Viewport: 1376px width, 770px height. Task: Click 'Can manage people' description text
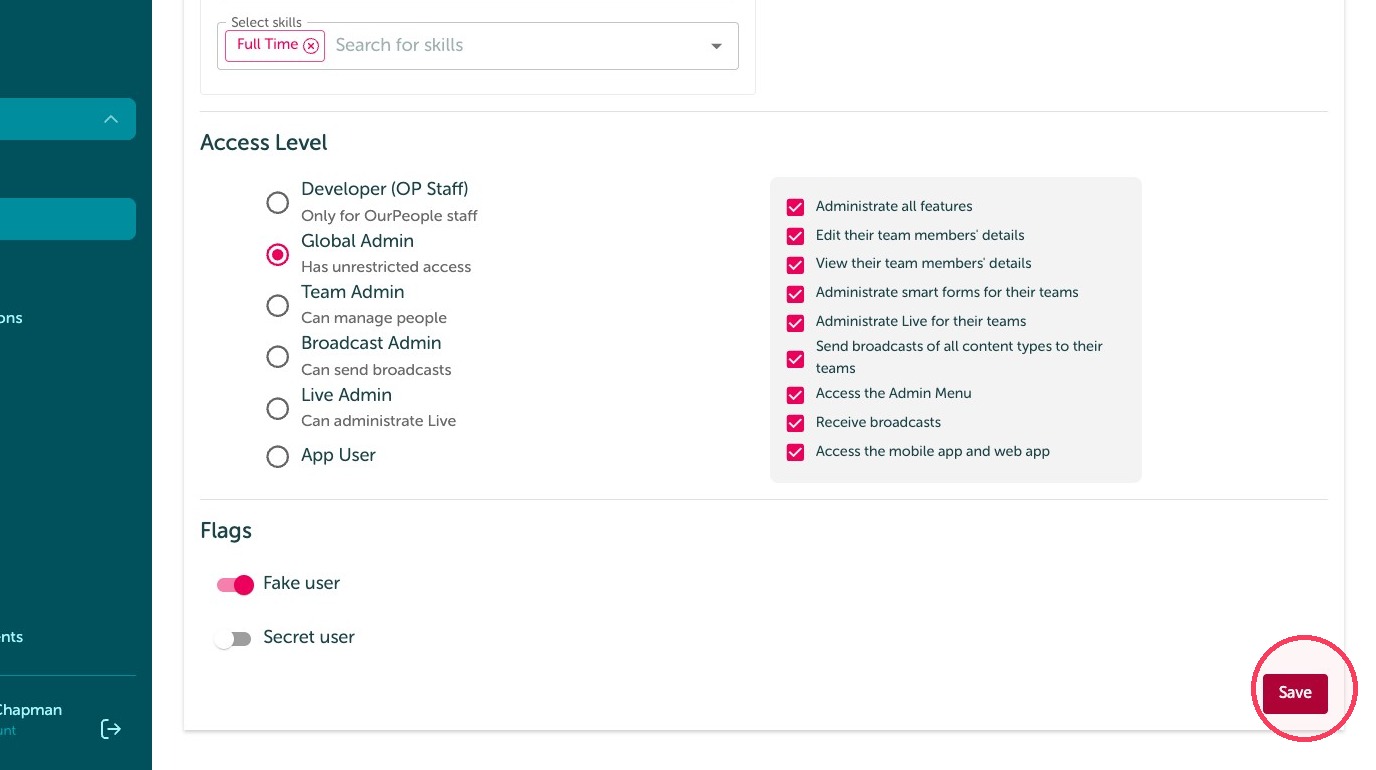[x=374, y=318]
